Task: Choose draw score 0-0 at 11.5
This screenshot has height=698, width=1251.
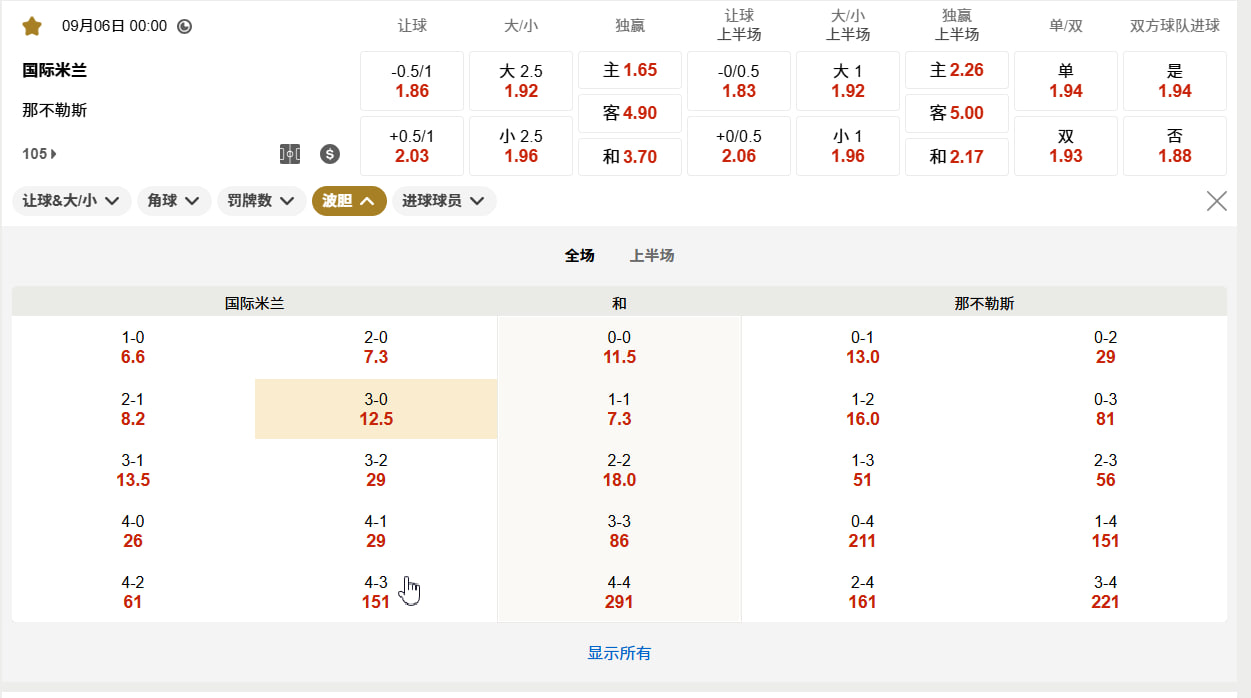Action: coord(619,347)
